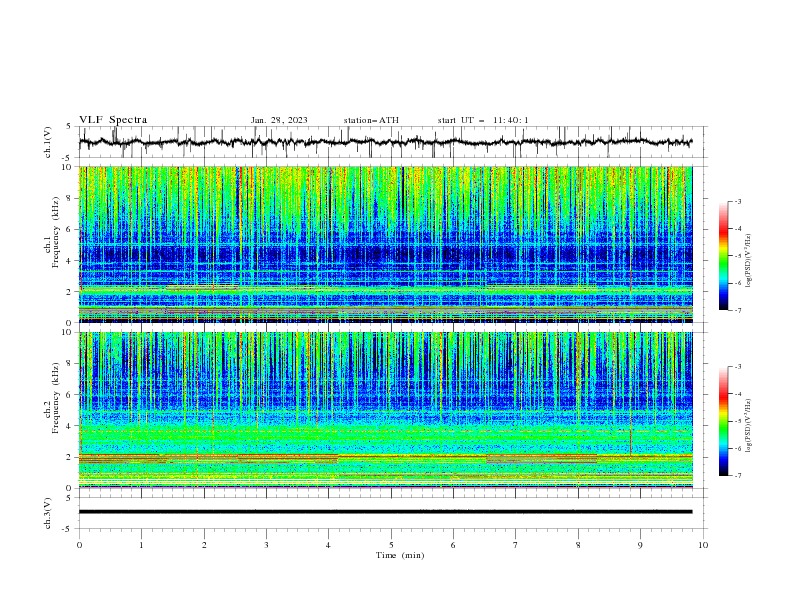Click the "3" minute tick on time axis
This screenshot has height=612, width=792.
click(266, 545)
